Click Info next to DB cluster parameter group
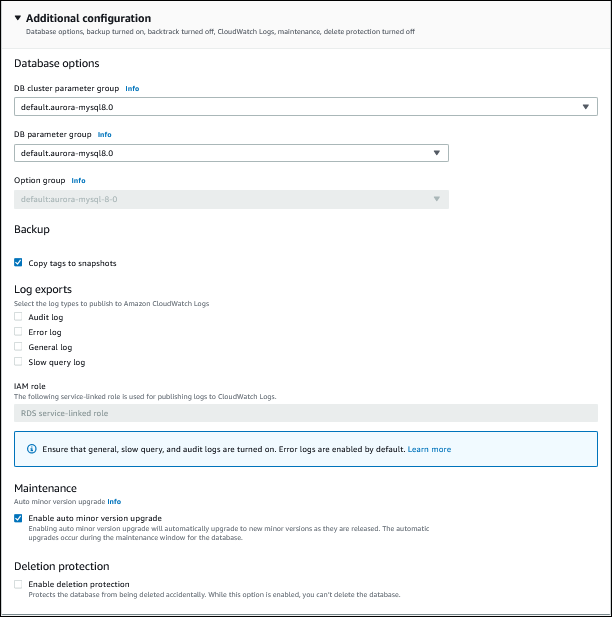The height and width of the screenshot is (617, 612). click(132, 88)
